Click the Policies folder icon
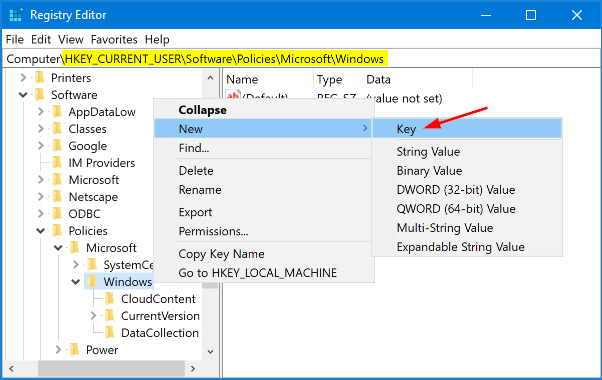 coord(57,230)
